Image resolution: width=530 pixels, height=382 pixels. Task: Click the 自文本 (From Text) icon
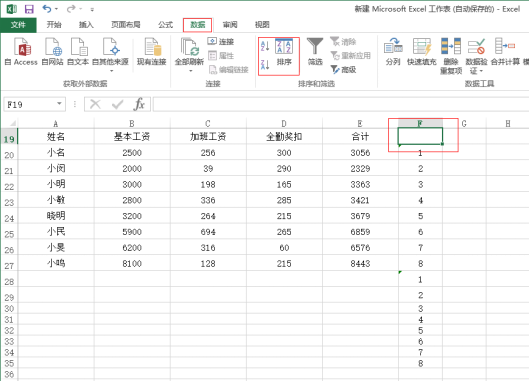click(x=78, y=52)
